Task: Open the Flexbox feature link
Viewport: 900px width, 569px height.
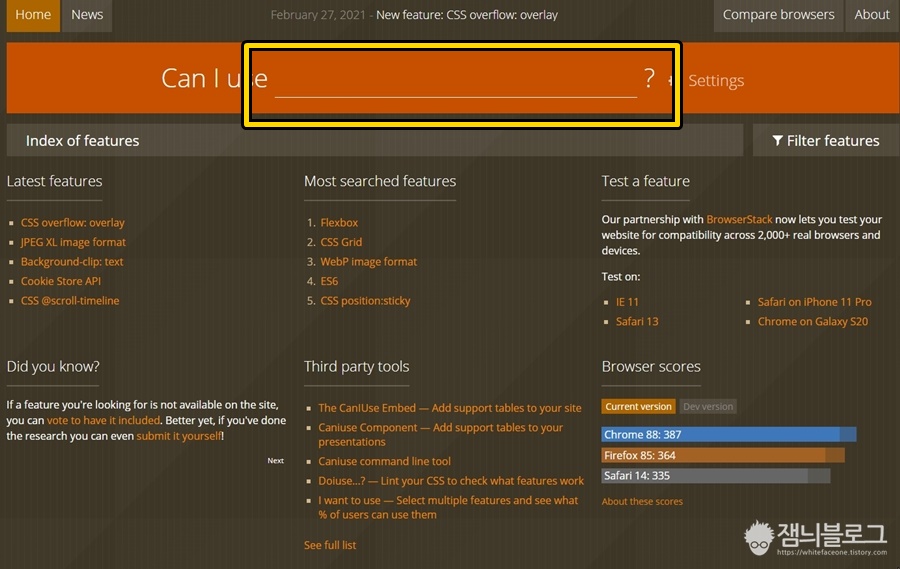Action: click(x=339, y=222)
